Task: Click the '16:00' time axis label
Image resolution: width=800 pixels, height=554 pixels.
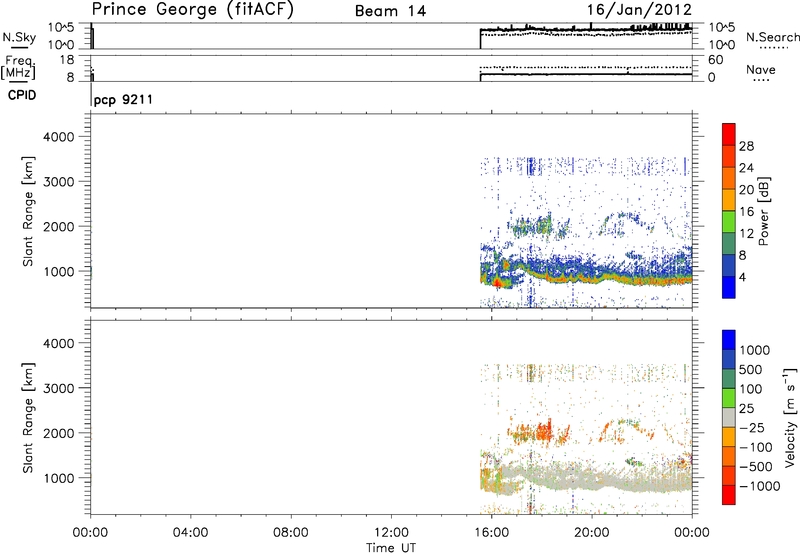Action: pos(491,533)
